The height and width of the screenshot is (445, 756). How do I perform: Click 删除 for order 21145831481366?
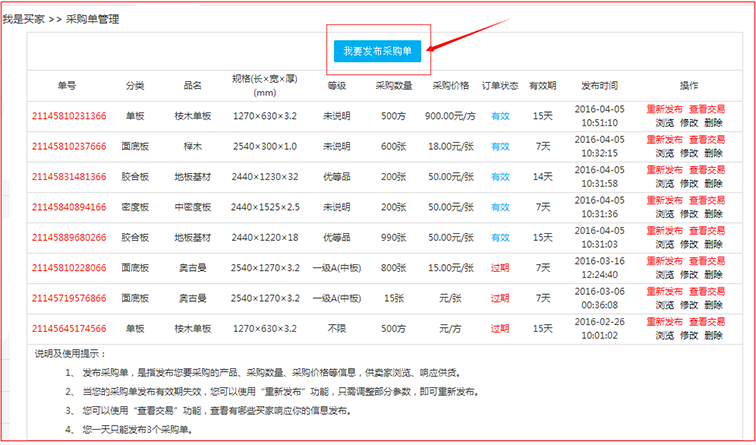pos(713,184)
